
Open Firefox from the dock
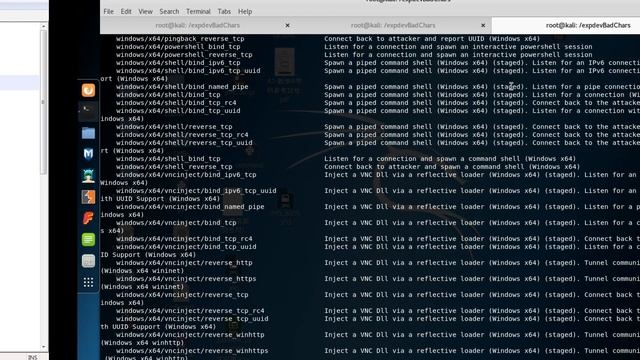[x=88, y=90]
